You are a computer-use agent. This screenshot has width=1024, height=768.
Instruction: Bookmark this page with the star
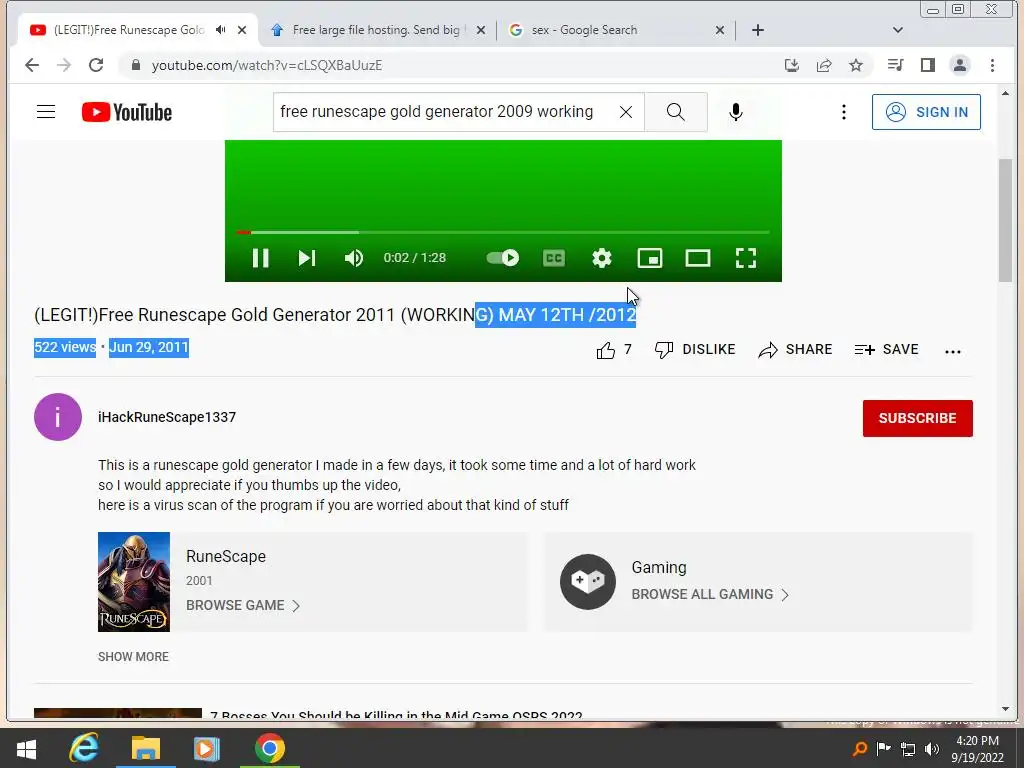[x=856, y=65]
